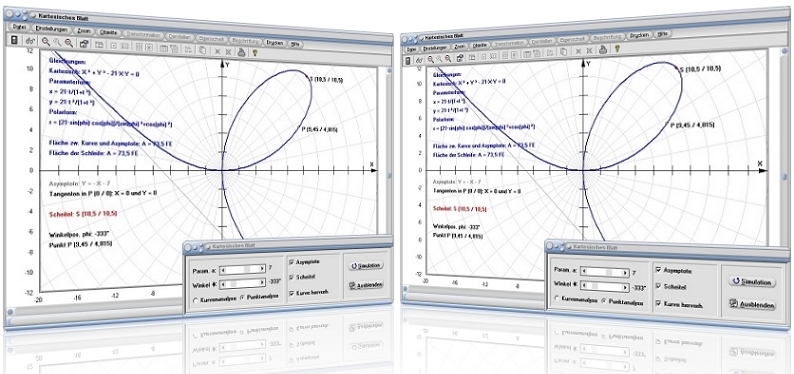This screenshot has width=794, height=374.
Task: Click the second X delete icon, right window
Action: tap(590, 51)
